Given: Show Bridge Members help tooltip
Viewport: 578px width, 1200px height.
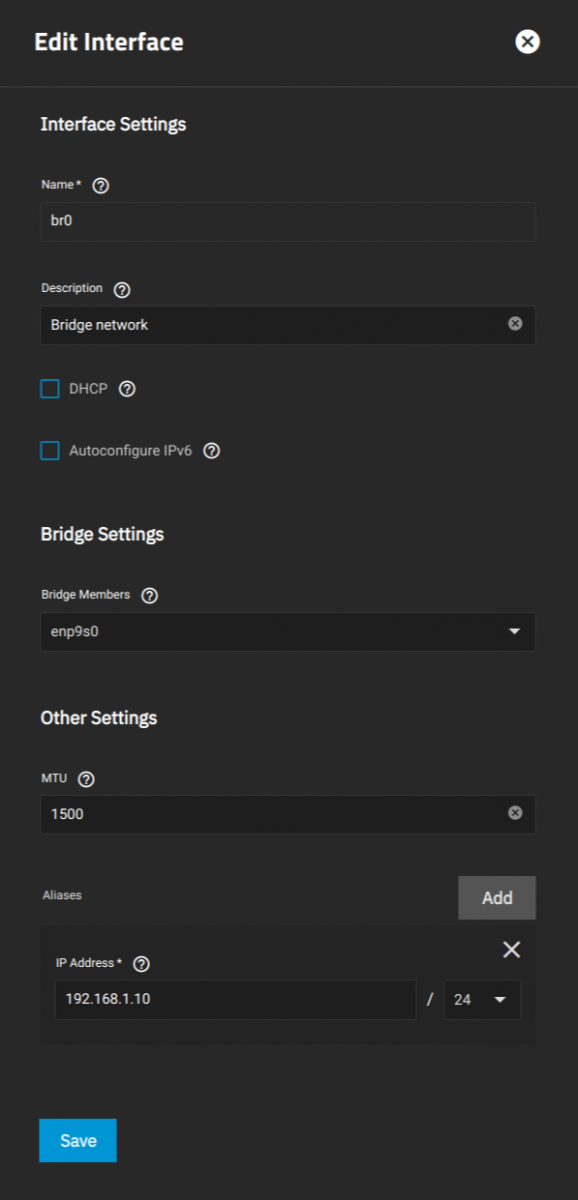Looking at the screenshot, I should pos(150,596).
